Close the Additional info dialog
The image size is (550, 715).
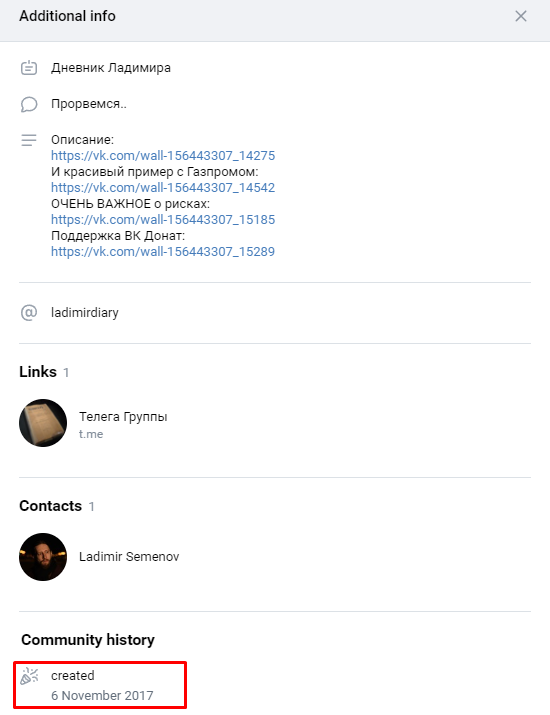point(521,16)
